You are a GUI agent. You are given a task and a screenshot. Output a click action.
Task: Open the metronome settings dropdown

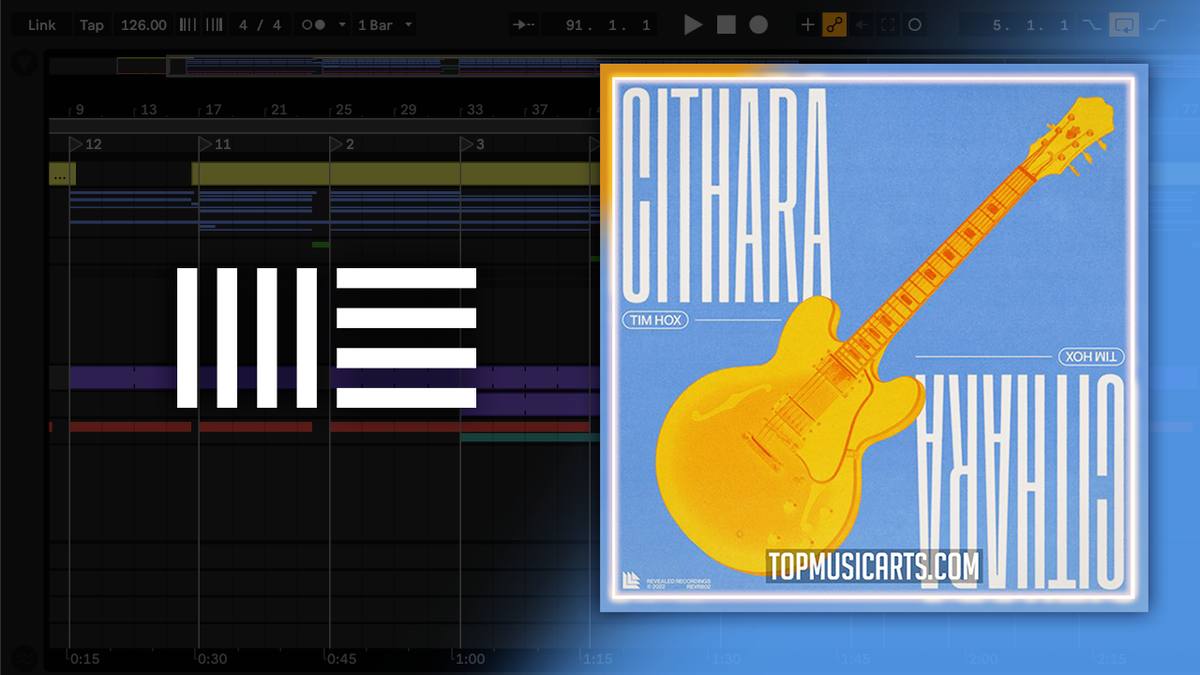coord(343,24)
